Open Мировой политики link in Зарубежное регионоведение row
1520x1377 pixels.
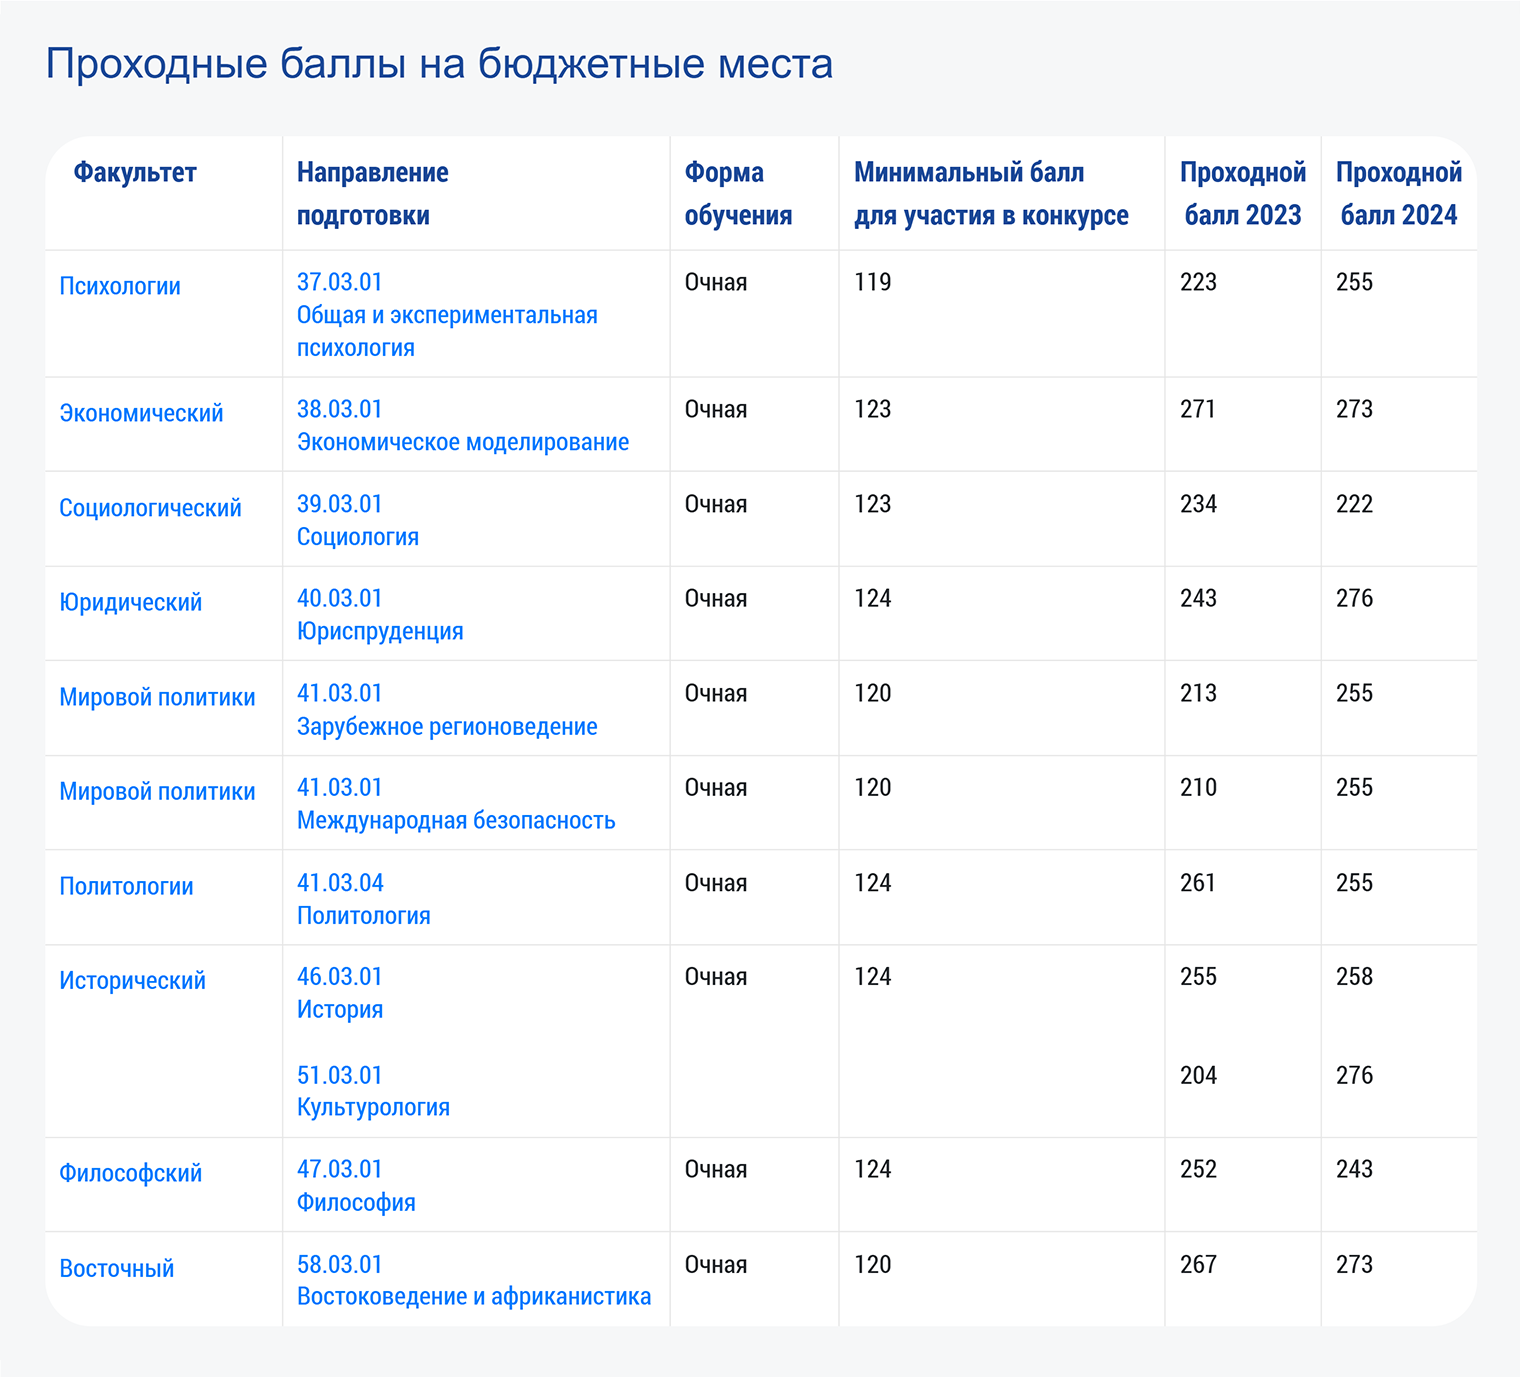pyautogui.click(x=157, y=698)
